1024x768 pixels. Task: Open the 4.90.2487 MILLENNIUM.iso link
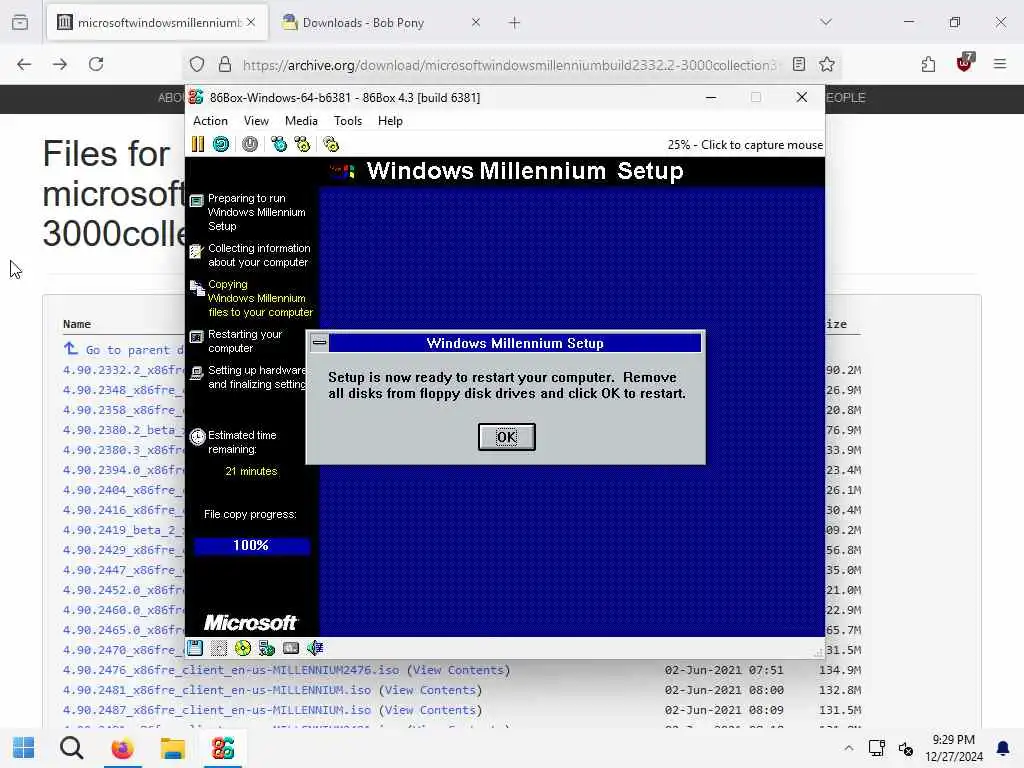point(217,710)
